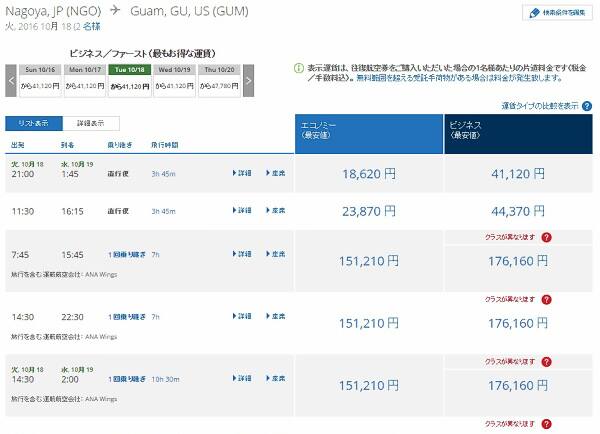This screenshot has width=600, height=434.
Task: Expand details for the 21:00 departure flight
Action: 243,173
